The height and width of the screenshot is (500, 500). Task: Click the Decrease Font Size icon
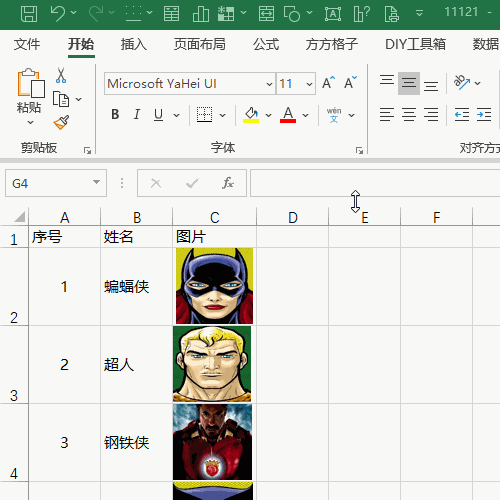point(350,83)
